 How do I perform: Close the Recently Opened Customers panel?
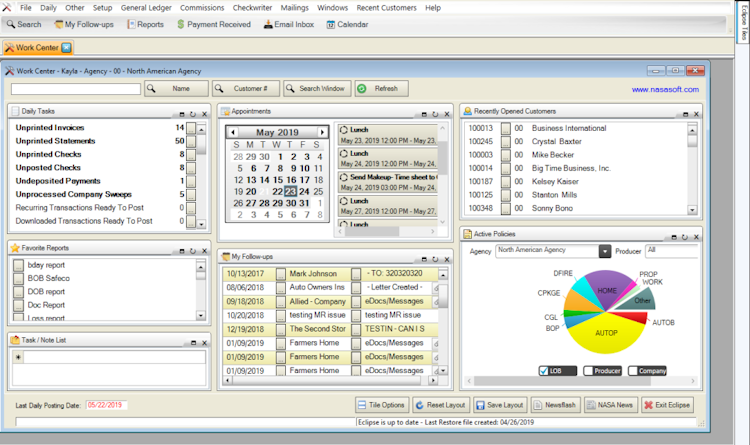(696, 114)
